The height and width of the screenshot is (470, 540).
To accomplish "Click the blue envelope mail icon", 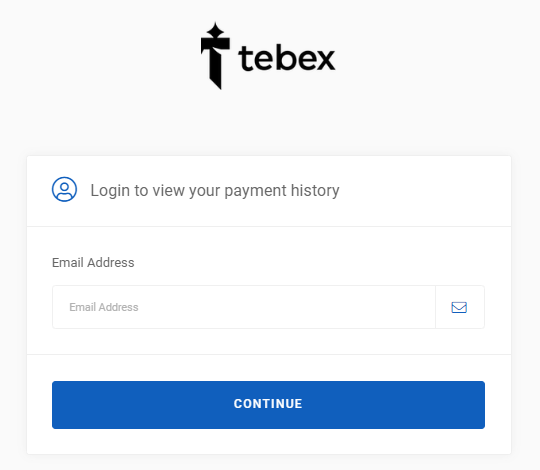I will click(459, 307).
